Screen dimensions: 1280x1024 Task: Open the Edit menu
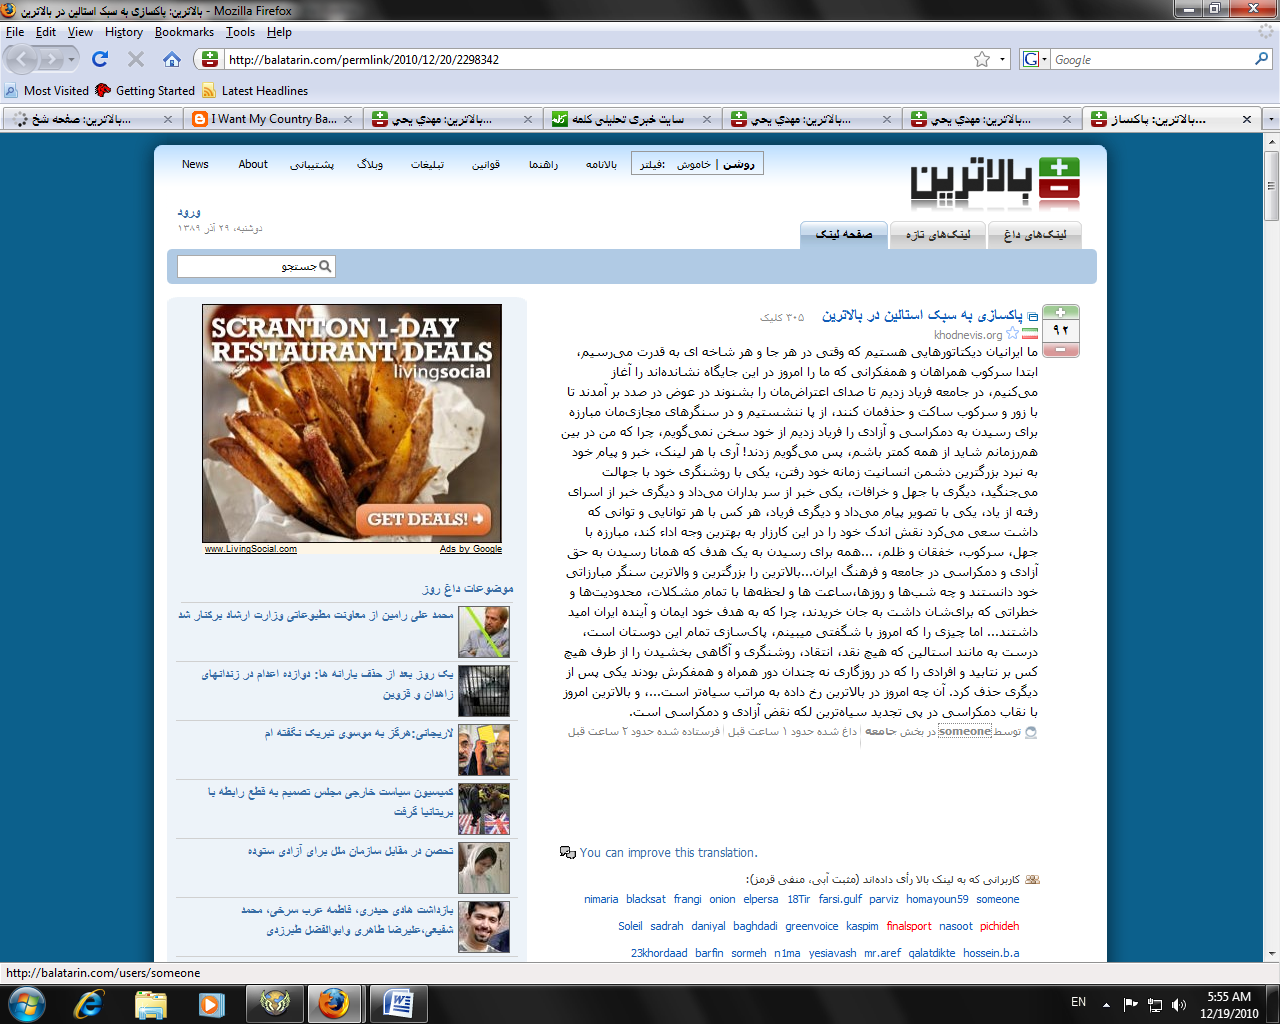[x=46, y=32]
